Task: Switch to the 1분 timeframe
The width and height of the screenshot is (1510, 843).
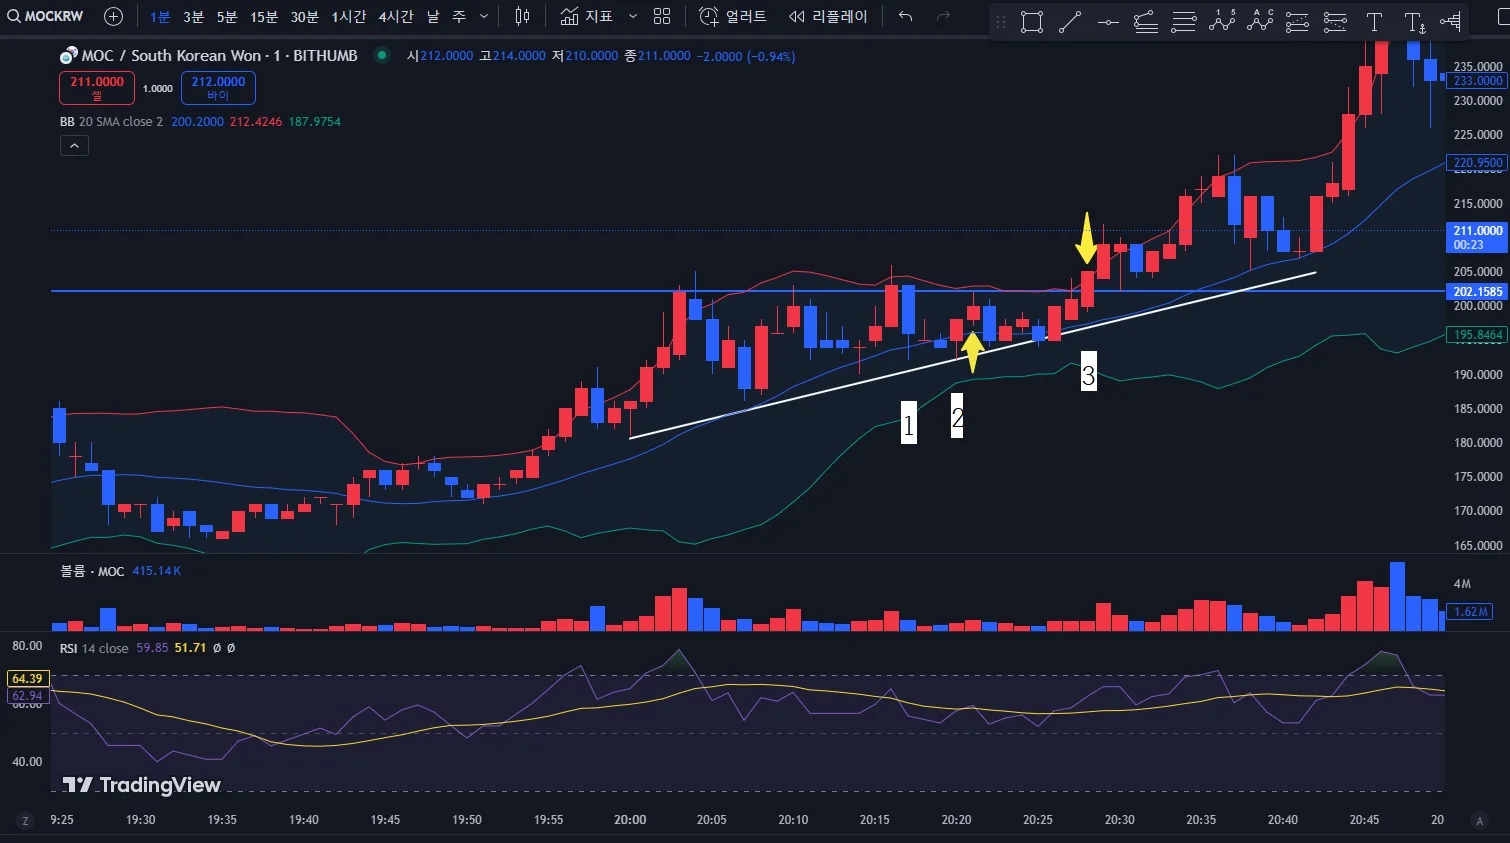Action: coord(160,17)
